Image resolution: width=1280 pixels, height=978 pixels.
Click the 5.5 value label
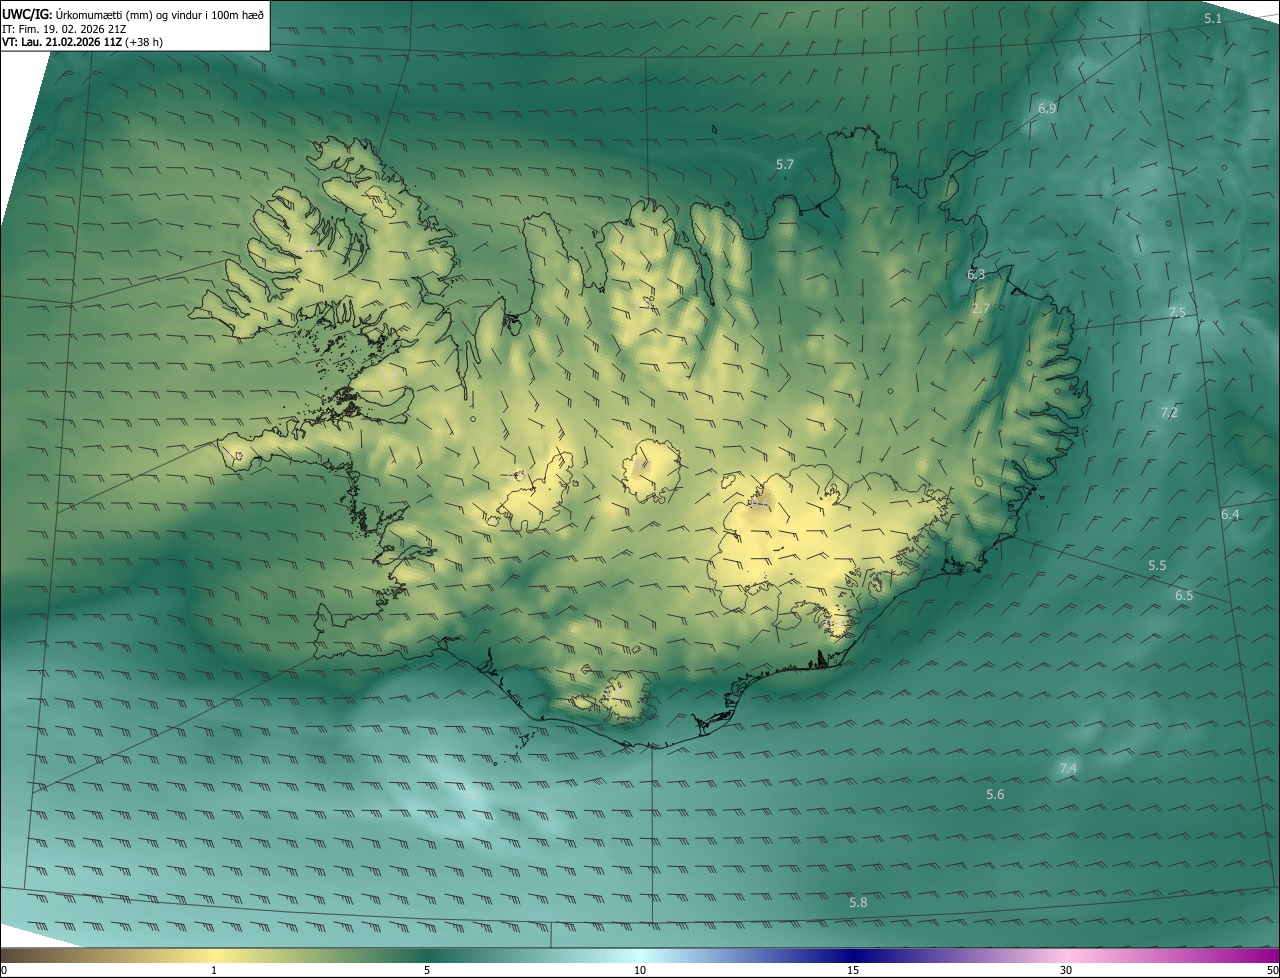click(x=1157, y=566)
